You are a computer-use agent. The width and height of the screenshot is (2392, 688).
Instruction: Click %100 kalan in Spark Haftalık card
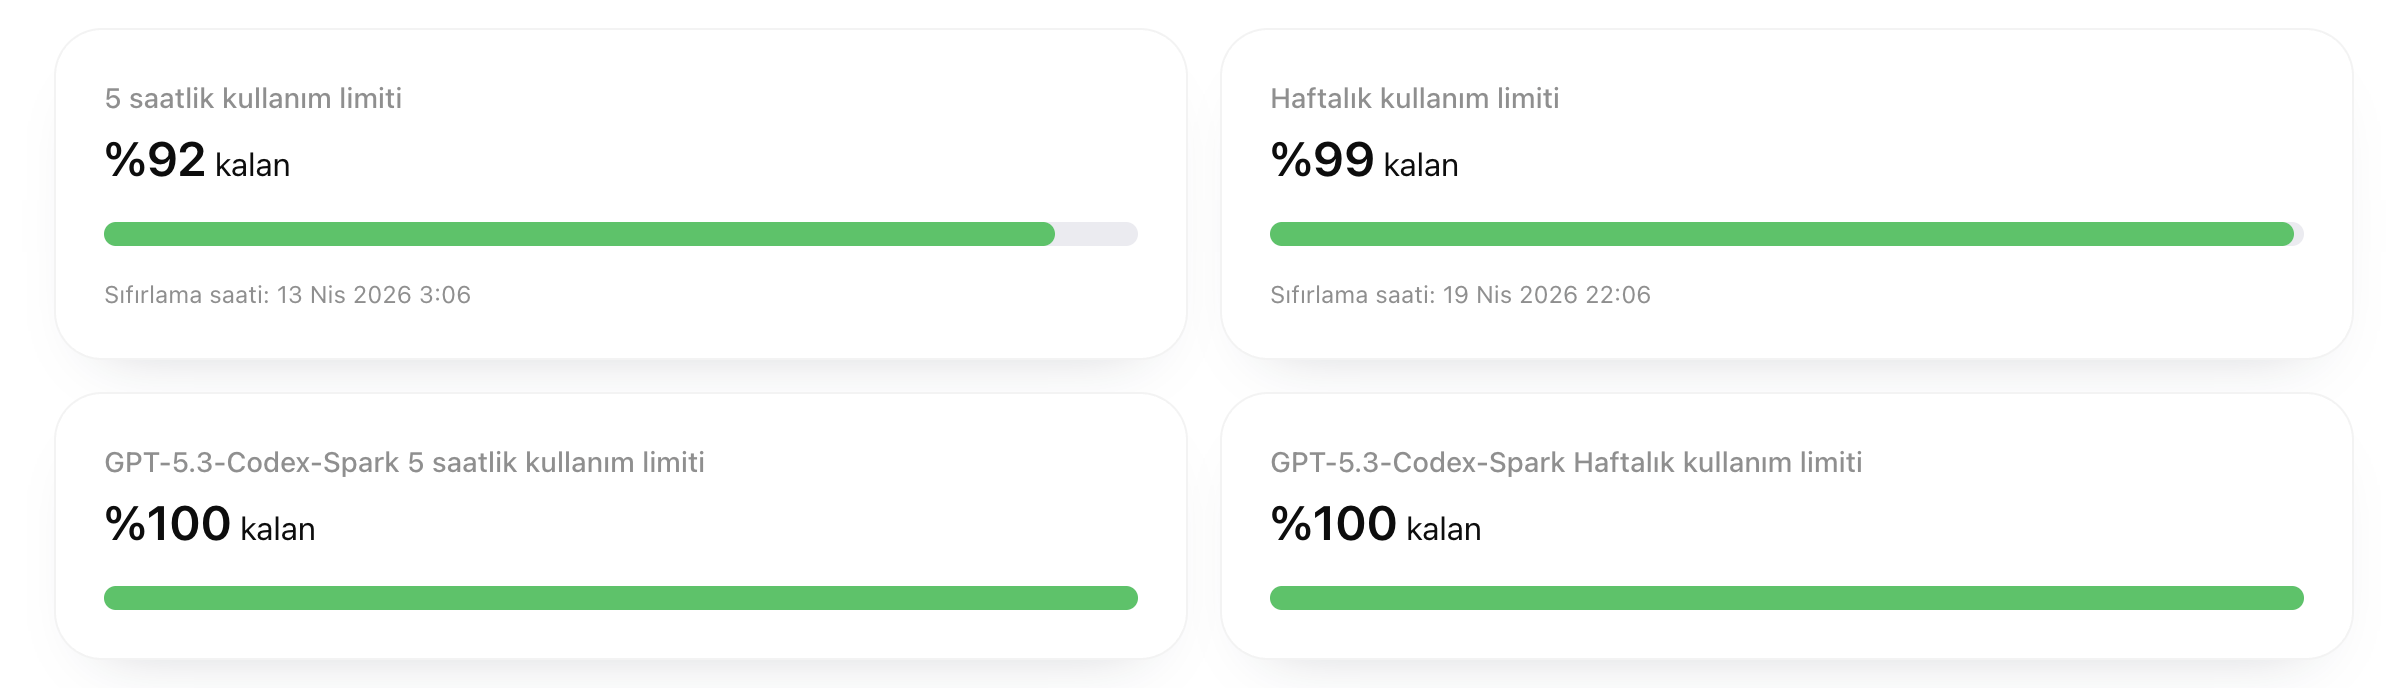pyautogui.click(x=1376, y=524)
